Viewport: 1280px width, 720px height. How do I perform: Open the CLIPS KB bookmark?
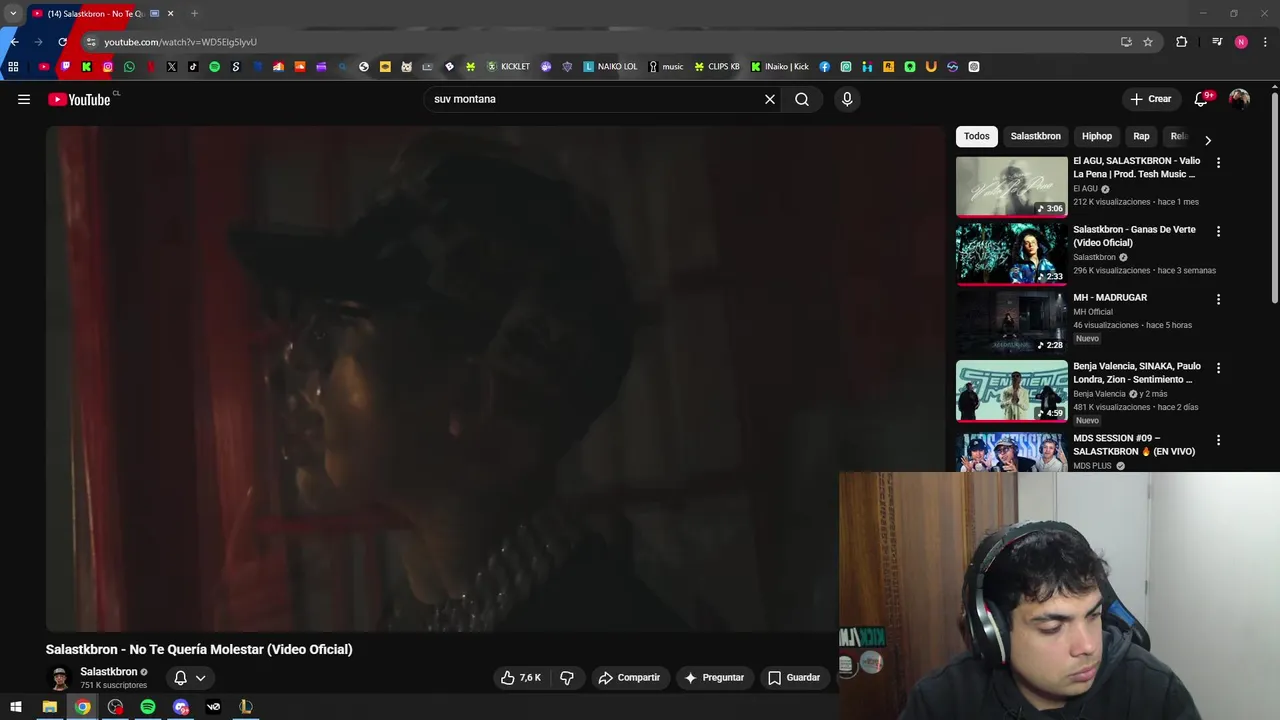(x=717, y=67)
